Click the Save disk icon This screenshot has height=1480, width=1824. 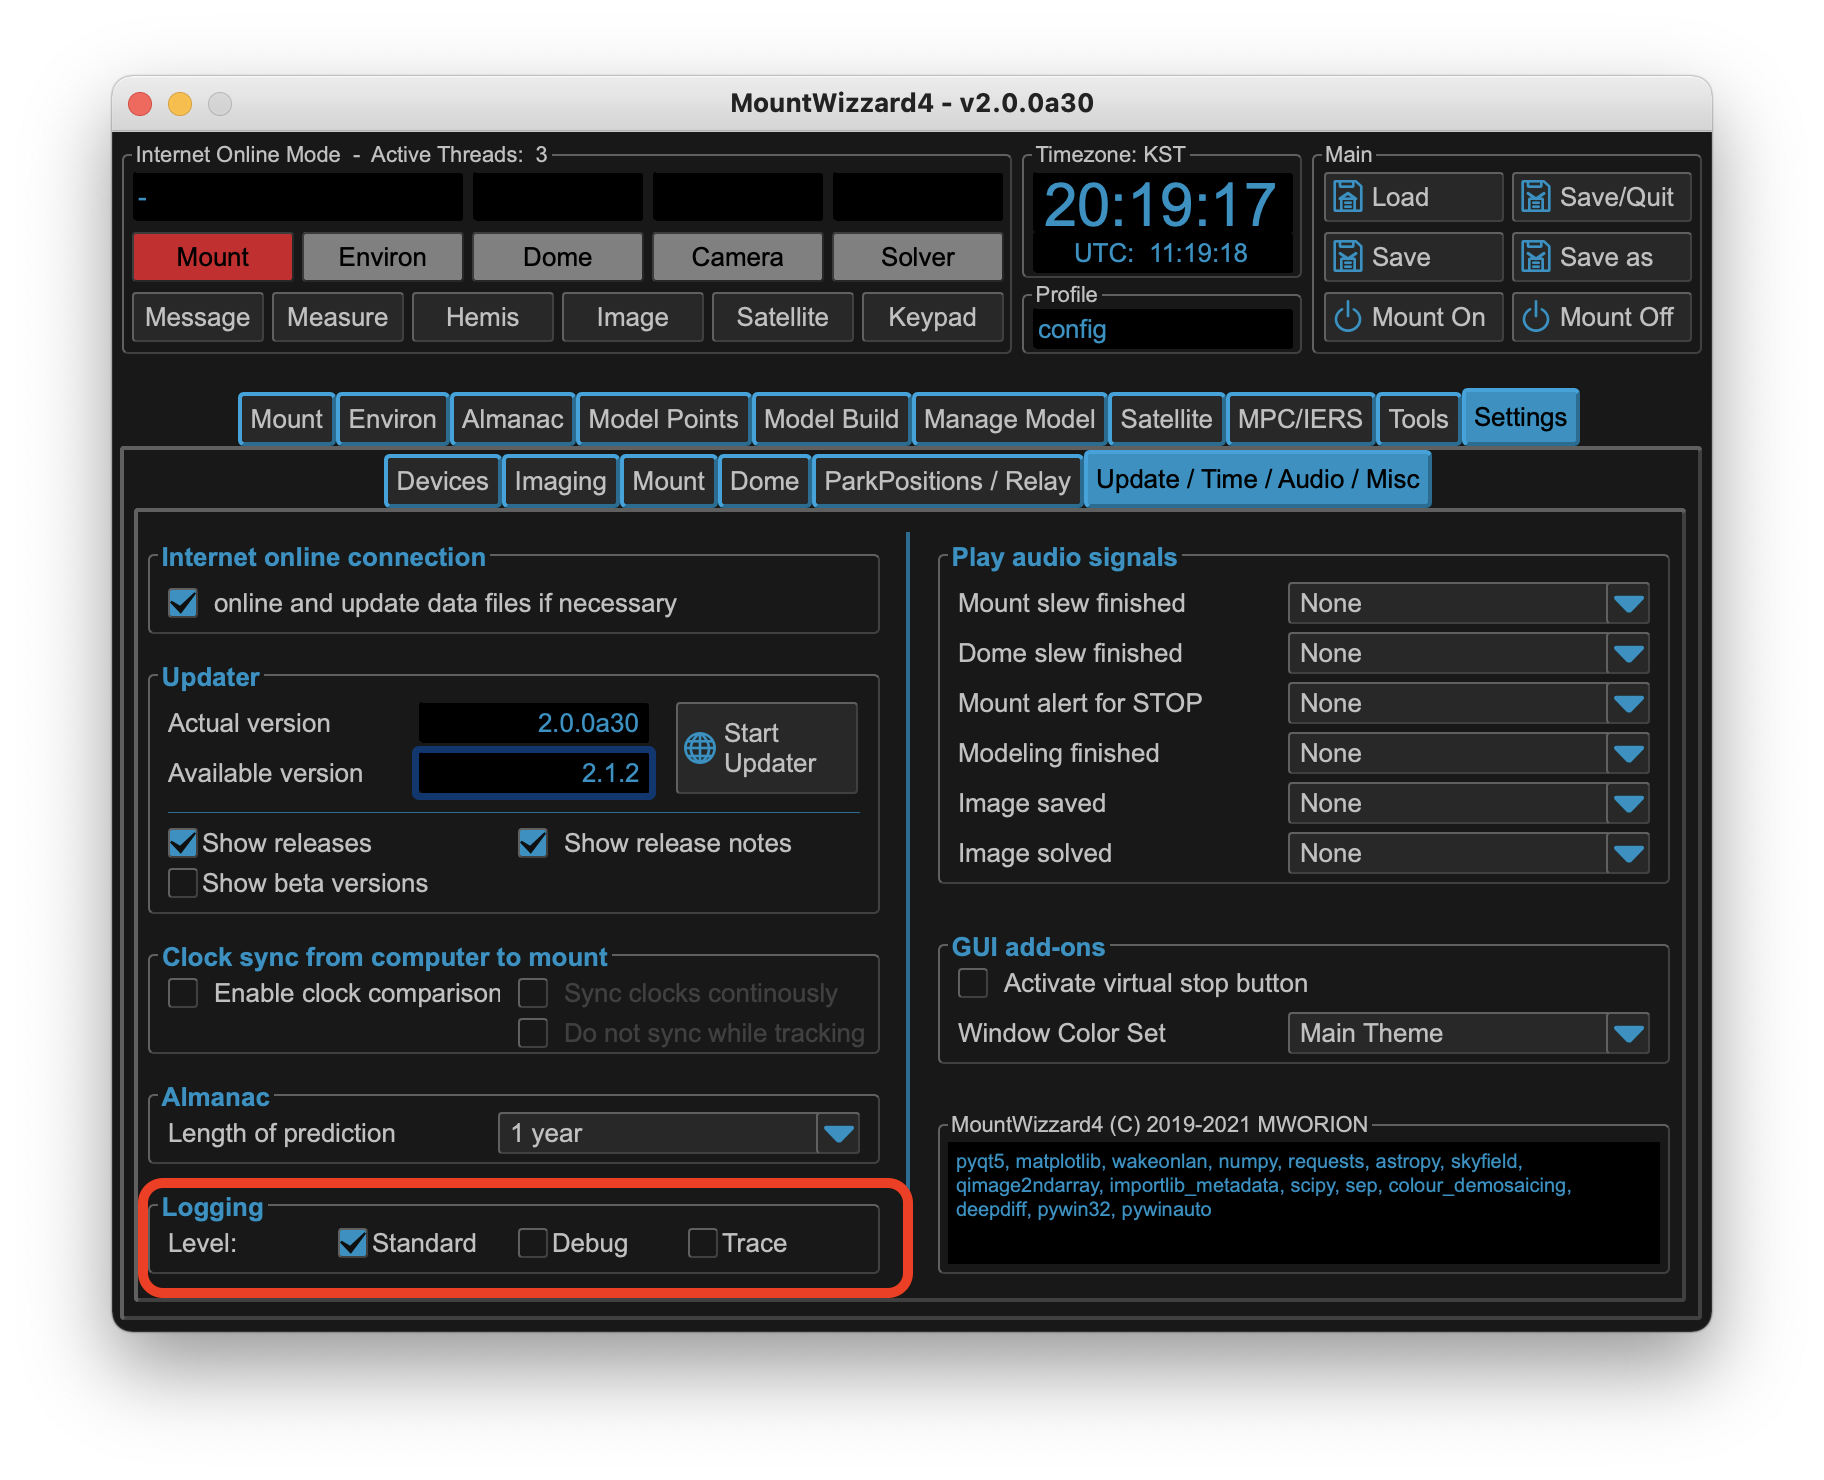click(1347, 257)
